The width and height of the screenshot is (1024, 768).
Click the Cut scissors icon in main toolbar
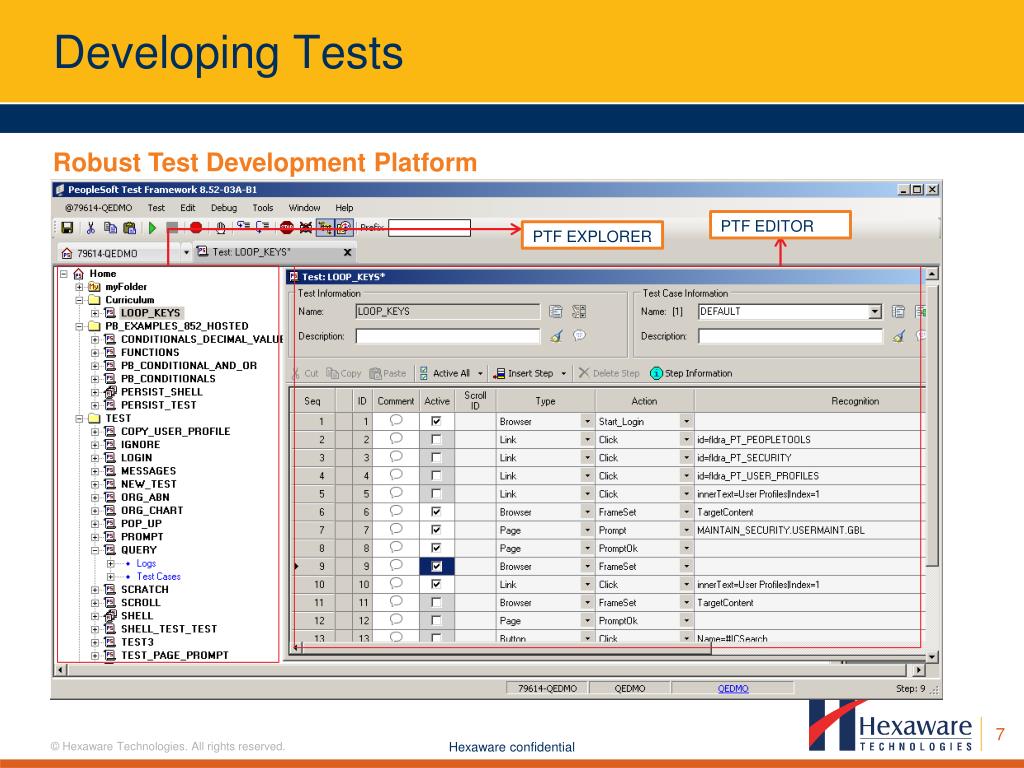(90, 227)
